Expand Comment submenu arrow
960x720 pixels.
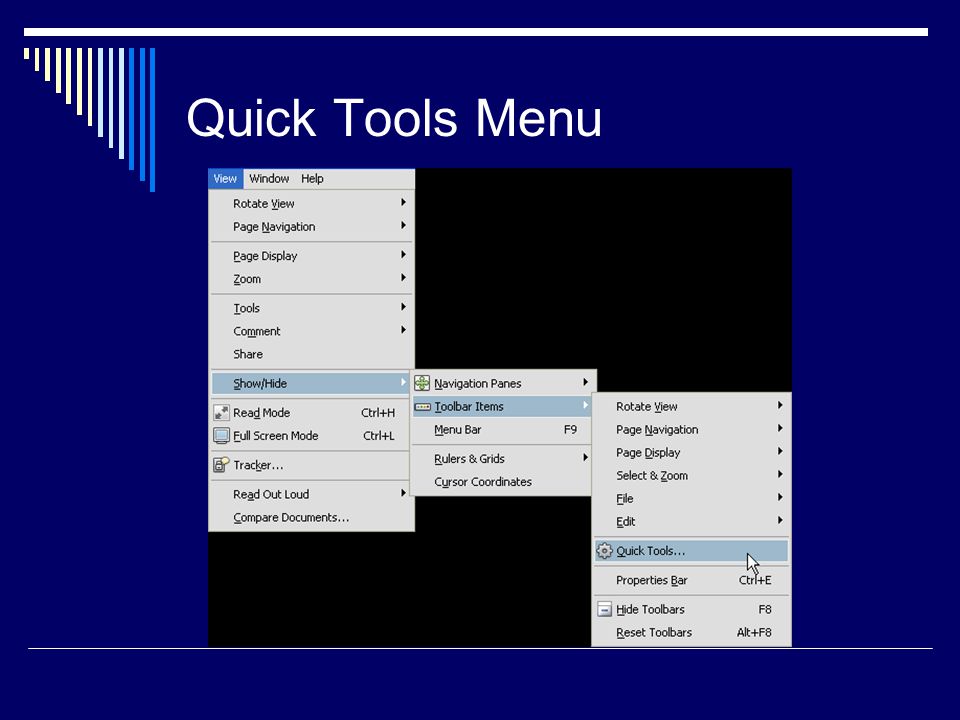403,331
